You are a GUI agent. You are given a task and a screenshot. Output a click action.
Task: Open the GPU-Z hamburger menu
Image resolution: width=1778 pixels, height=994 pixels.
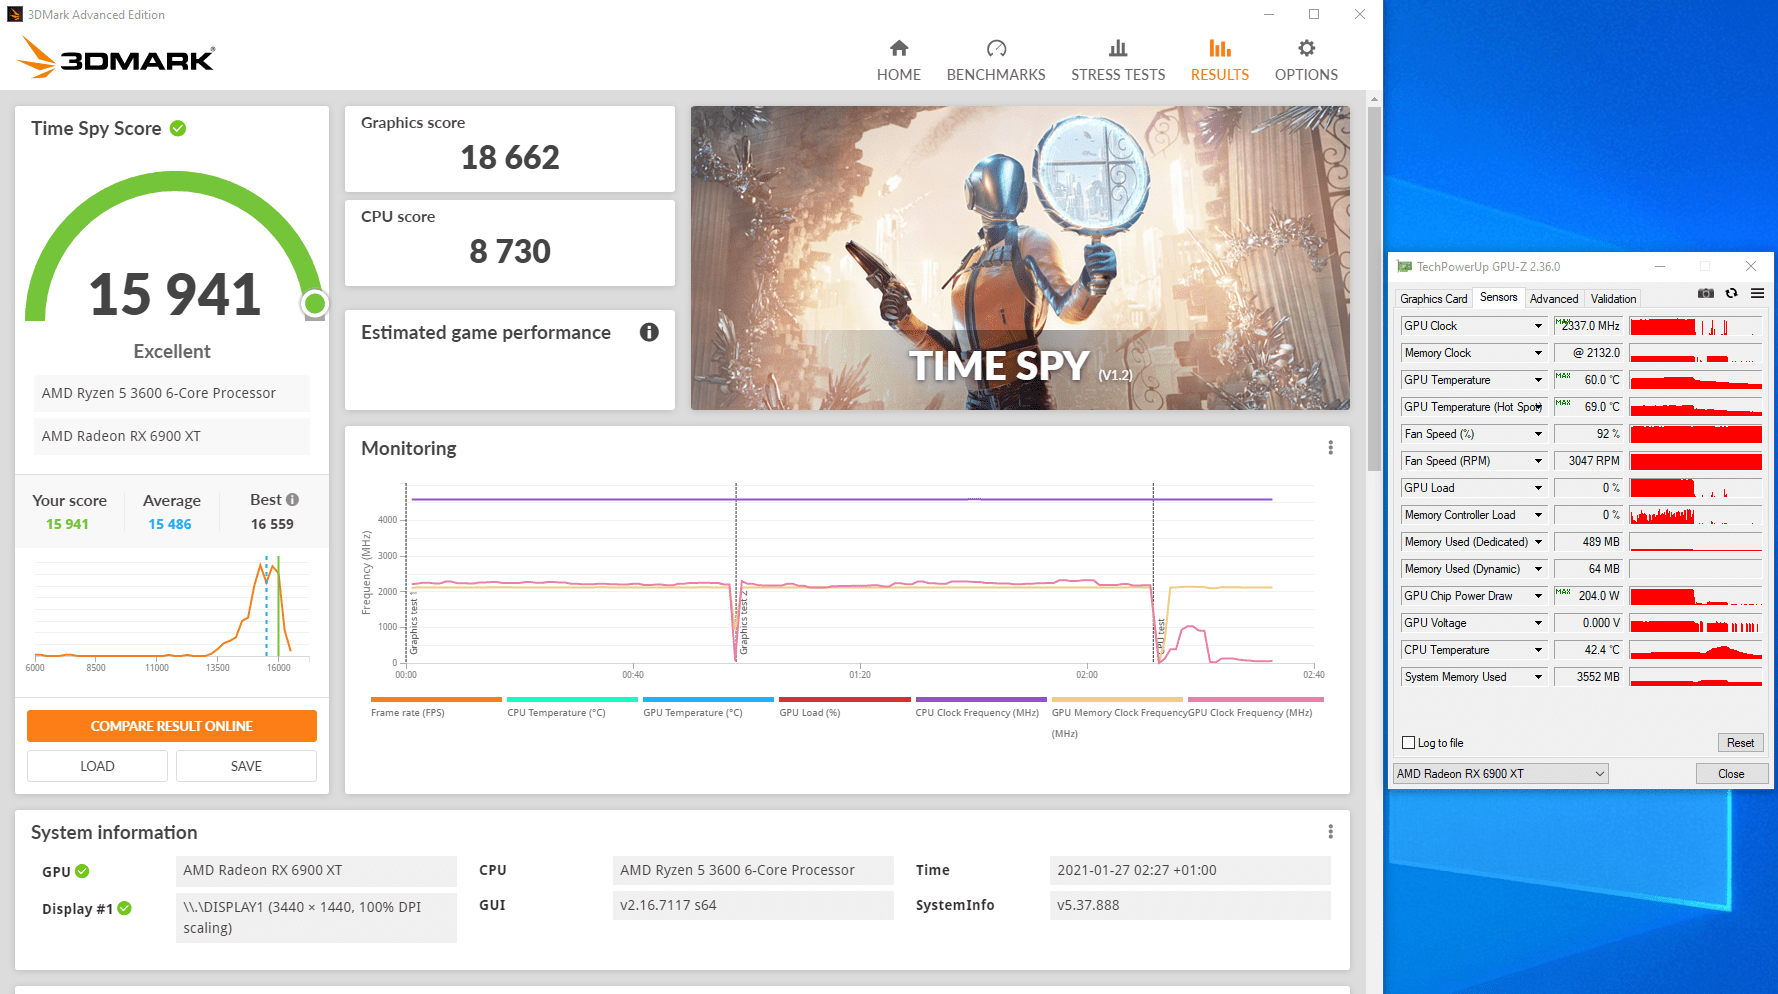click(x=1757, y=293)
